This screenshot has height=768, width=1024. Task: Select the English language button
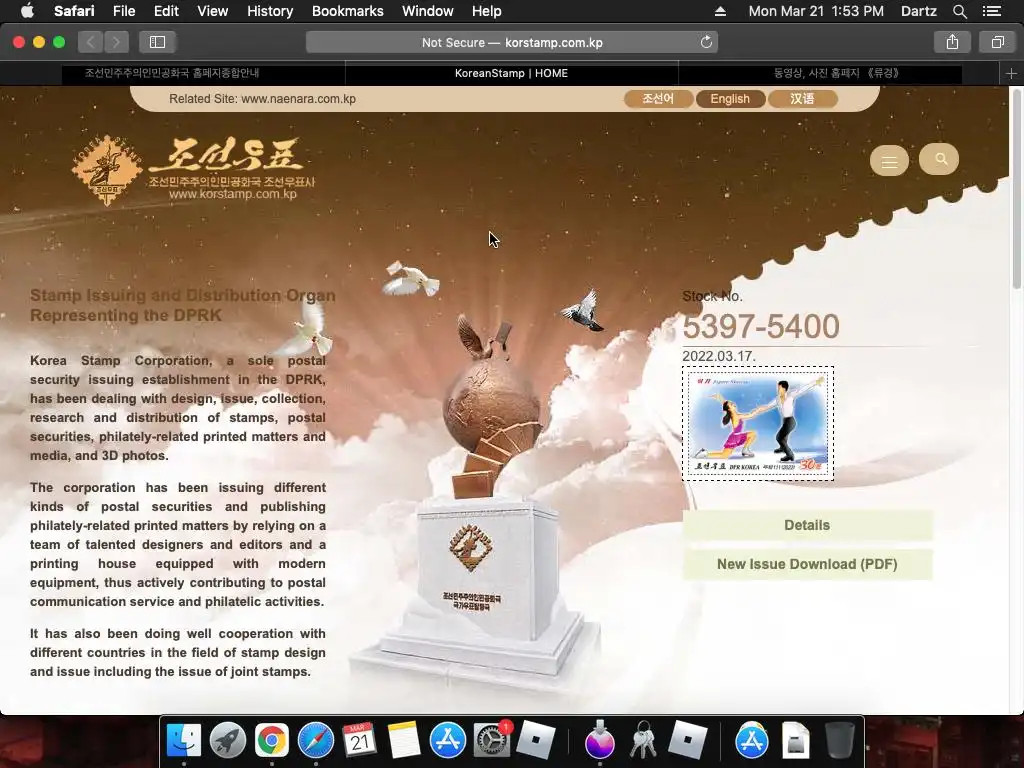[729, 99]
